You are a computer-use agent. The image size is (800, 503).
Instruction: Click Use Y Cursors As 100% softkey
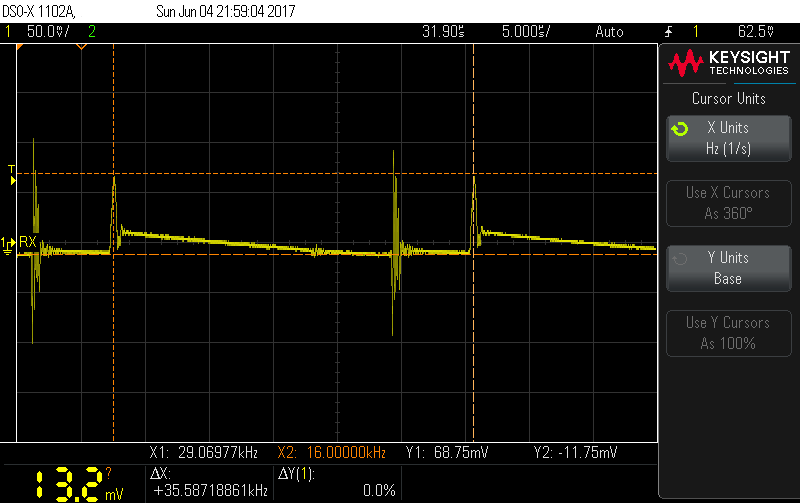click(x=729, y=333)
